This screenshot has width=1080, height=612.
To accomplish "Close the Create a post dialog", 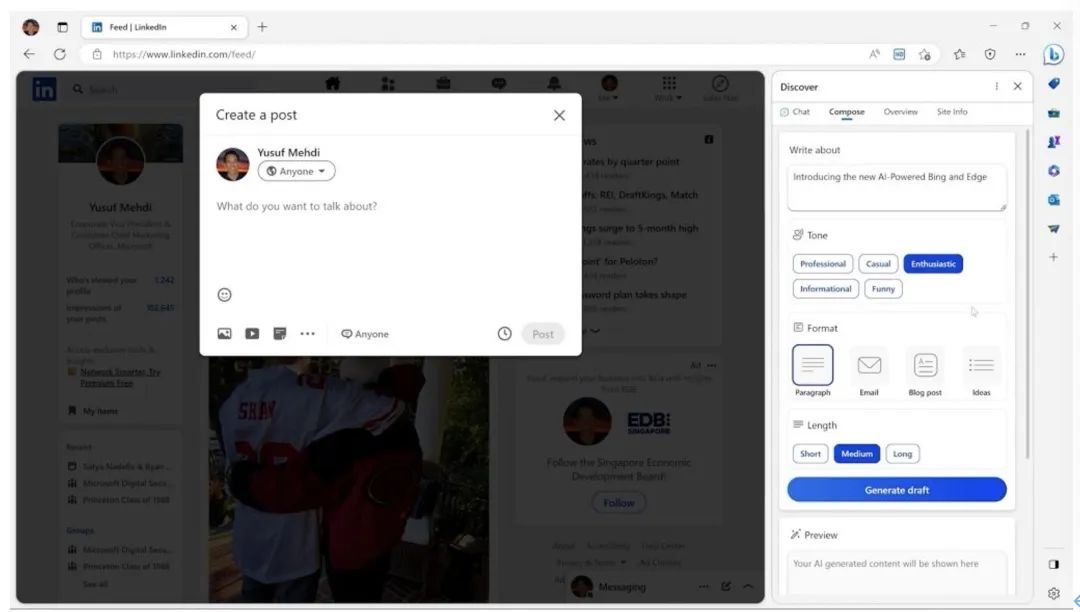I will (x=559, y=116).
